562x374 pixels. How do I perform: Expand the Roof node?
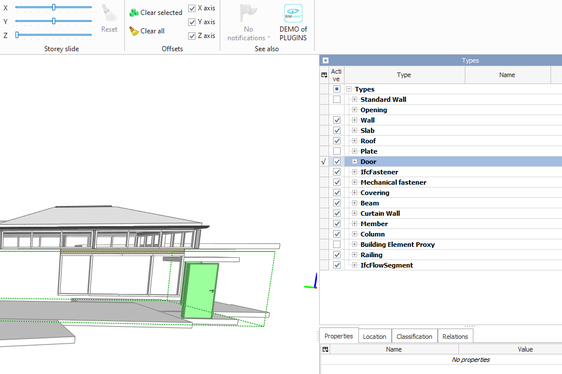354,141
